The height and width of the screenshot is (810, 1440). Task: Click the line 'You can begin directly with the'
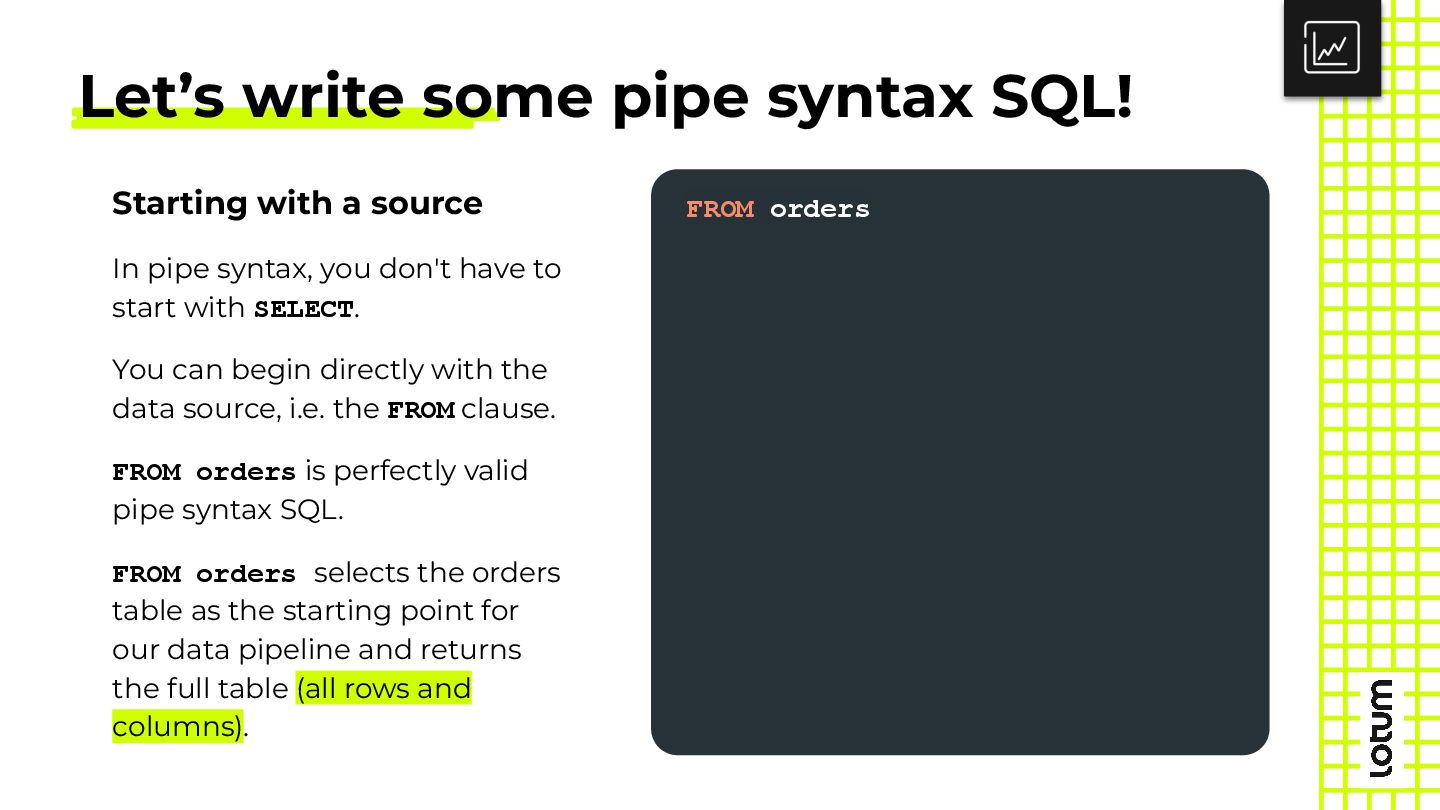tap(330, 370)
